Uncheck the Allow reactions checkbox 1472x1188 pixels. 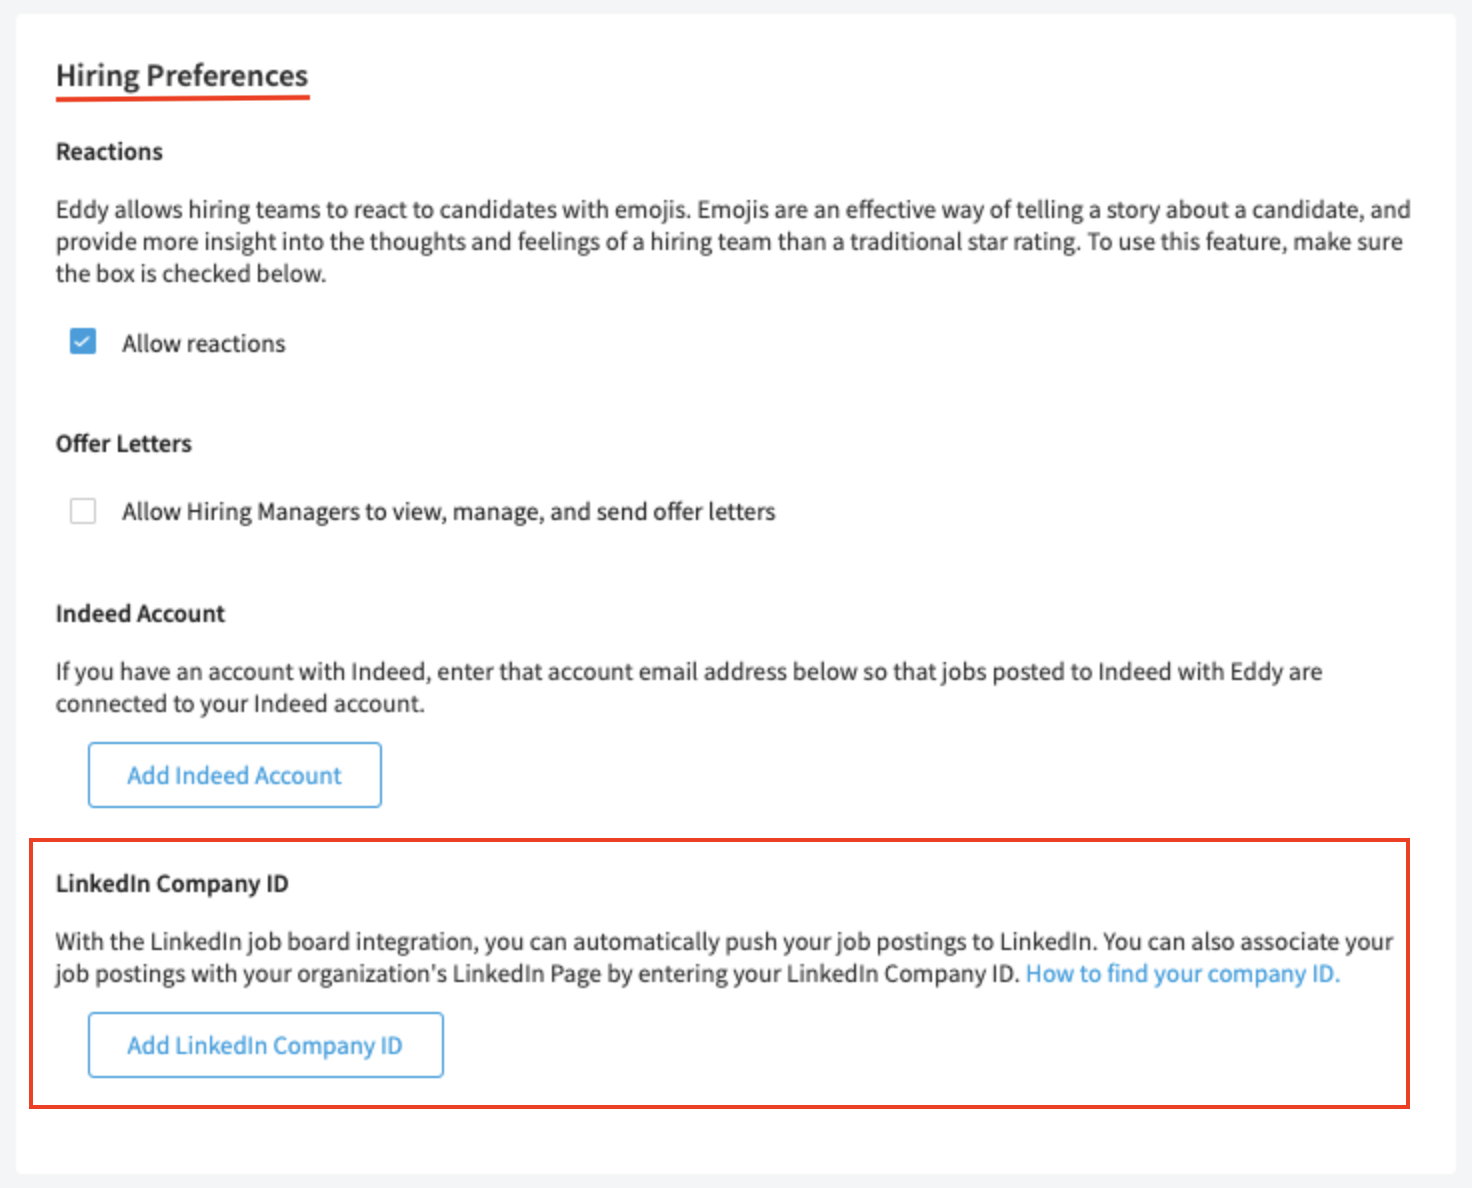83,342
